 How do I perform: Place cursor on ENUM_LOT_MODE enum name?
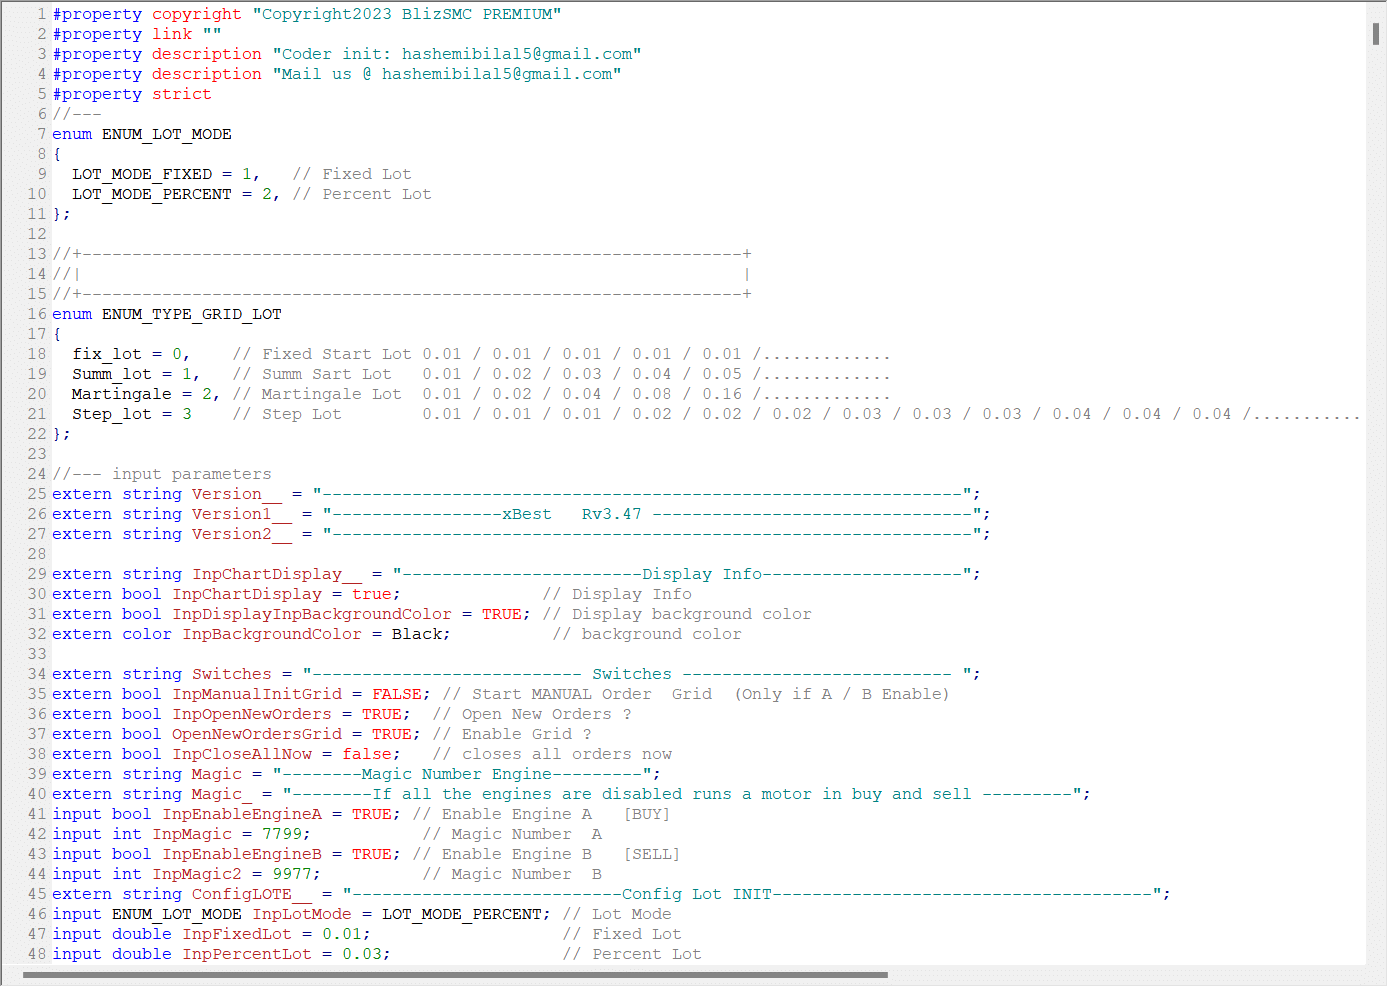tap(166, 134)
